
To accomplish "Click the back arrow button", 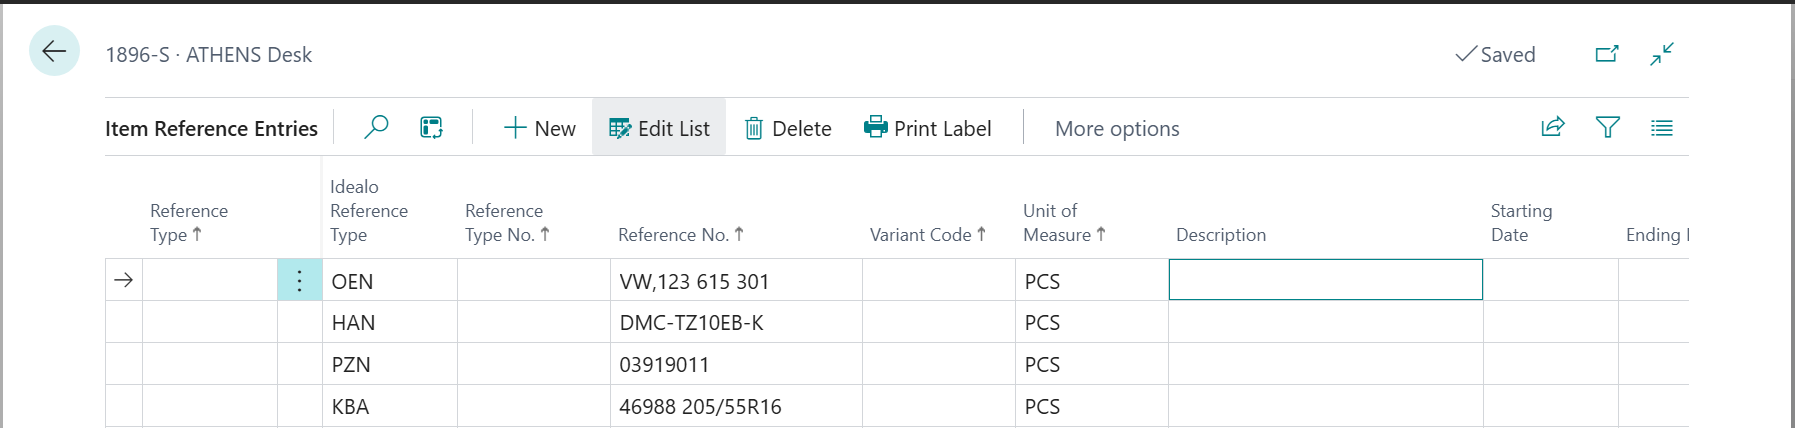I will [54, 51].
